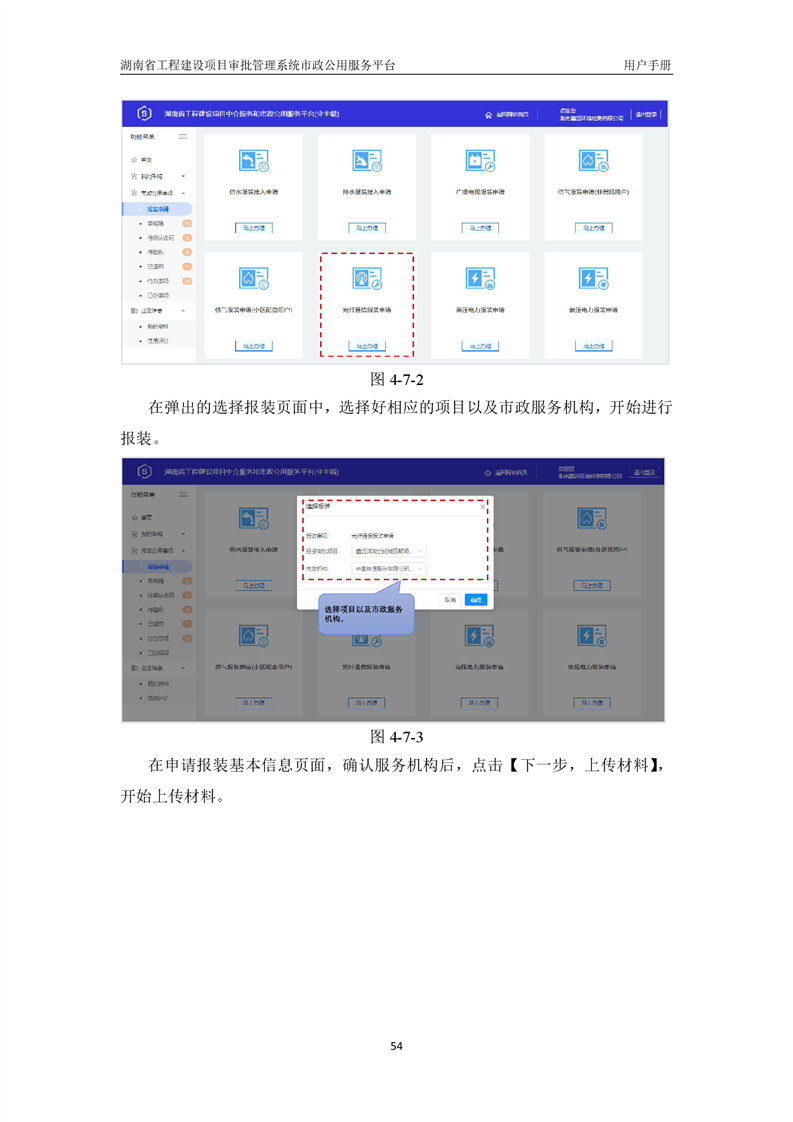Click 马上办理 under 高压电力报装申请 in figure 4-7-2

click(x=480, y=346)
